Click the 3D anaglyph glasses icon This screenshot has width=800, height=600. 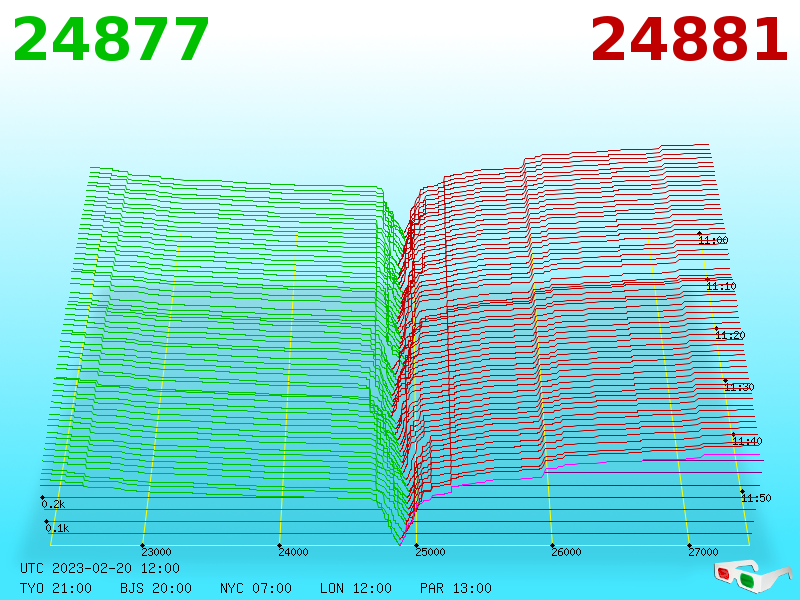point(752,576)
